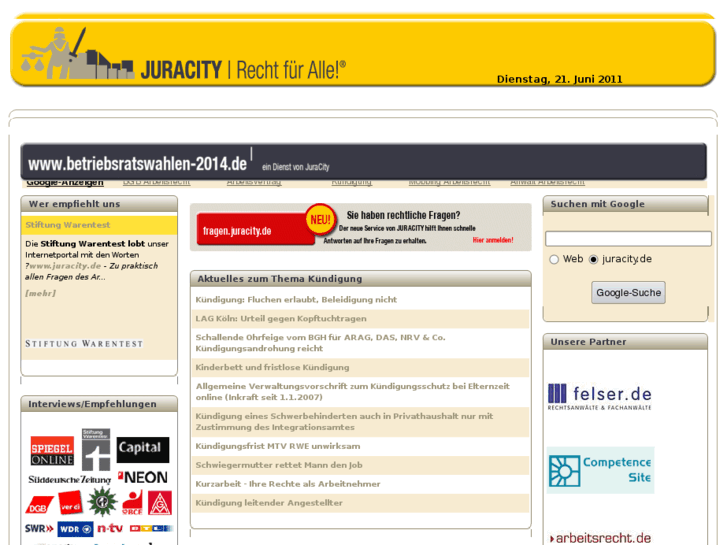Focus the Google search text field

click(x=628, y=239)
